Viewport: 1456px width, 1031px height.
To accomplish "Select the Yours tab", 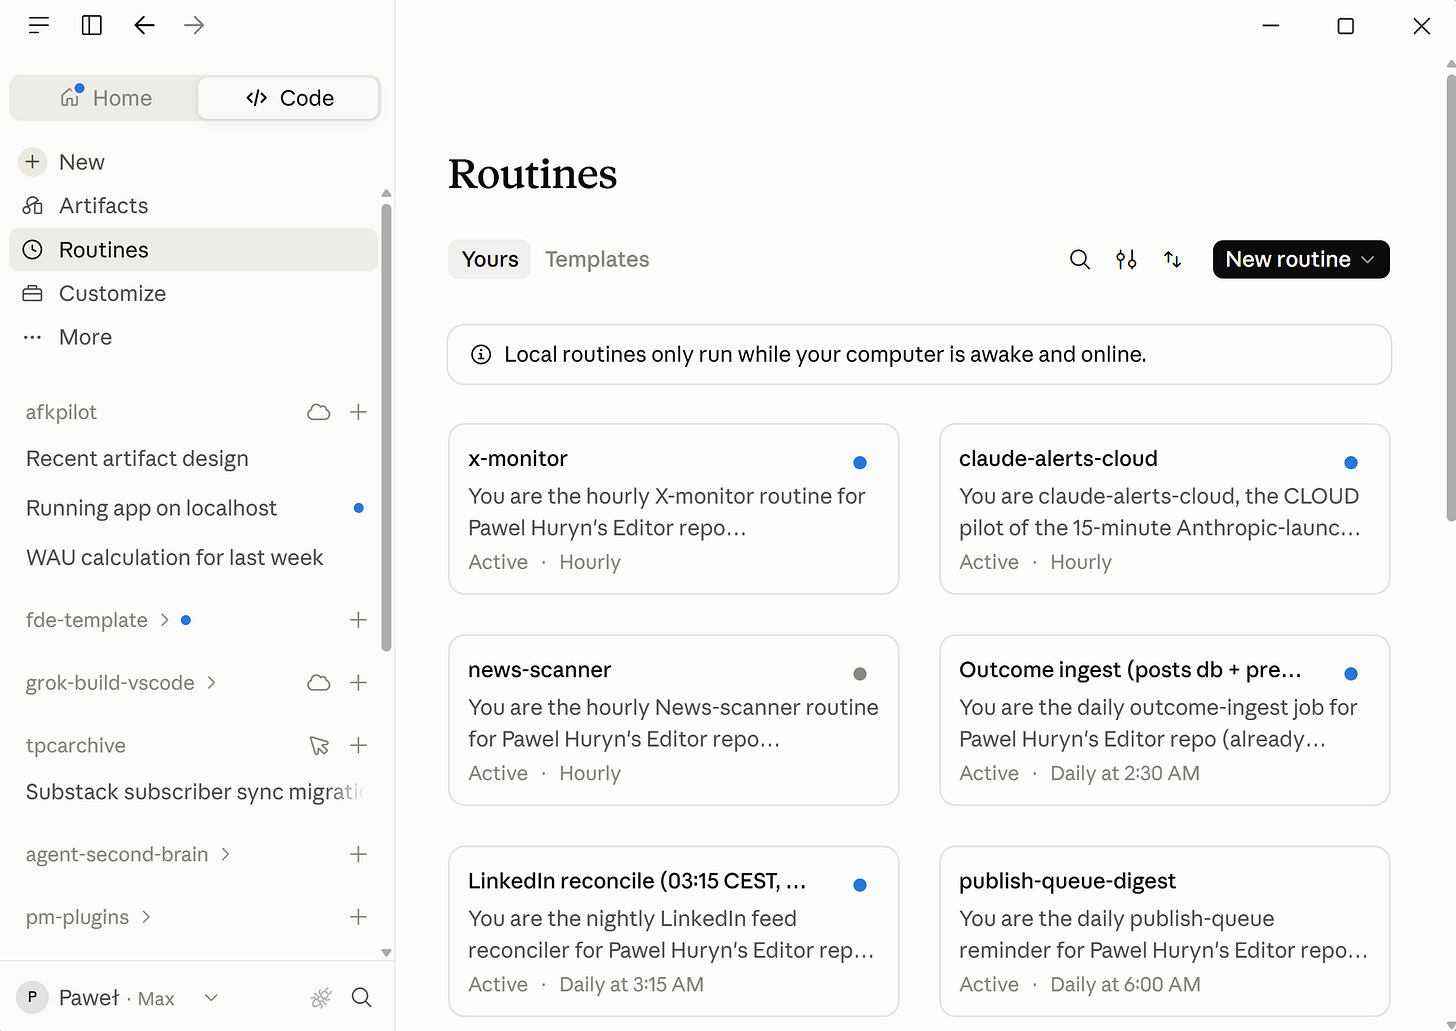I will pyautogui.click(x=490, y=260).
